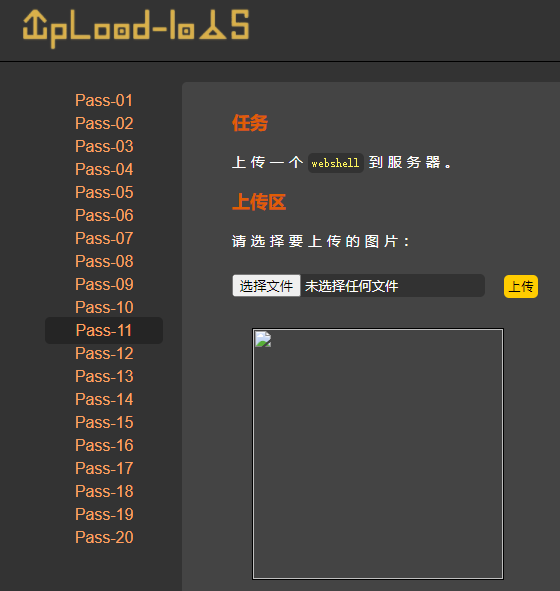Click the broken image icon in preview box
Screen dimensions: 560x591
[x=263, y=339]
